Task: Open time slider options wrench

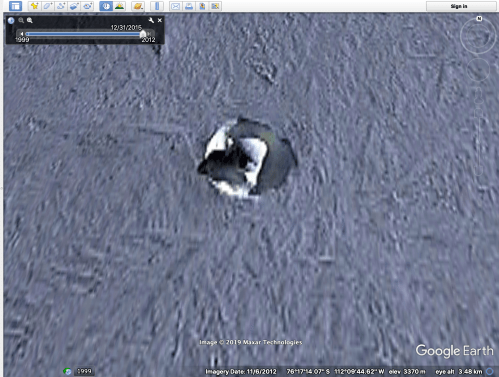Action: pyautogui.click(x=151, y=20)
